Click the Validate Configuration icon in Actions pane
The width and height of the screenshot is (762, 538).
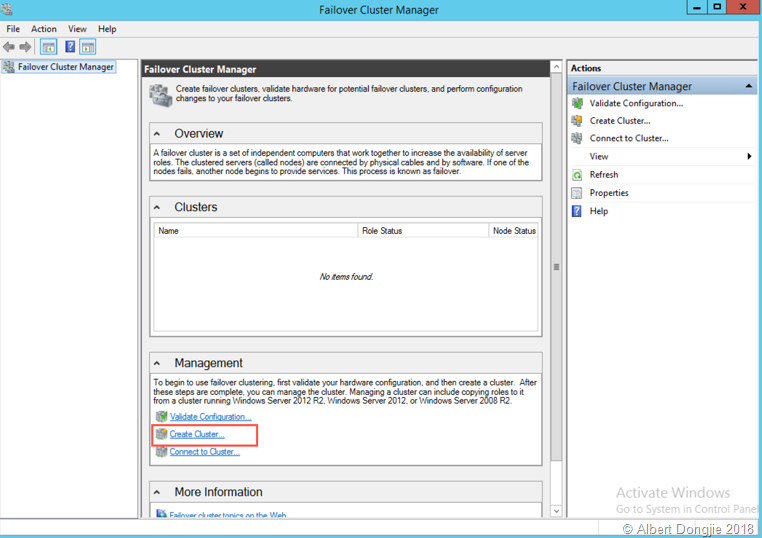pyautogui.click(x=577, y=103)
